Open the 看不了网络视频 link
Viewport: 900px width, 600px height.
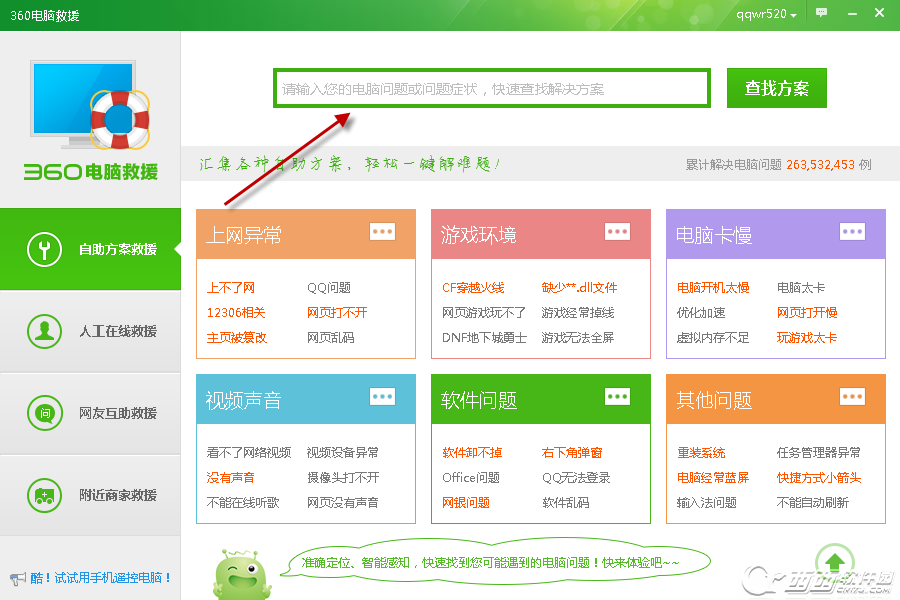coord(249,452)
